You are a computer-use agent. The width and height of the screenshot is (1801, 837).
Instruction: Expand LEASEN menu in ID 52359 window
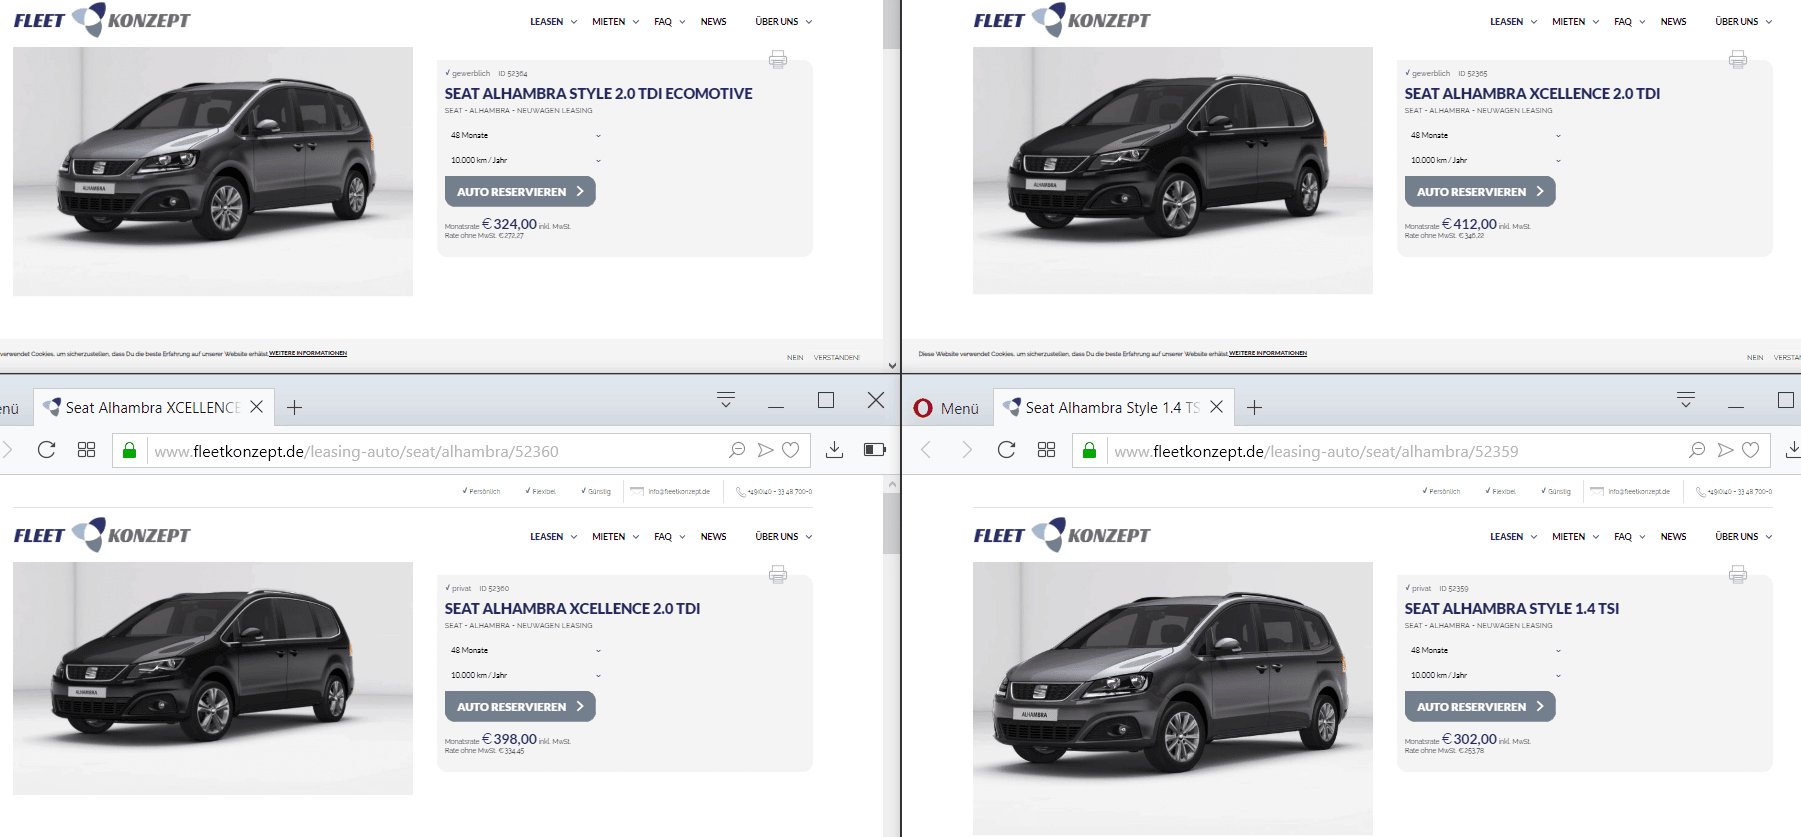1513,536
